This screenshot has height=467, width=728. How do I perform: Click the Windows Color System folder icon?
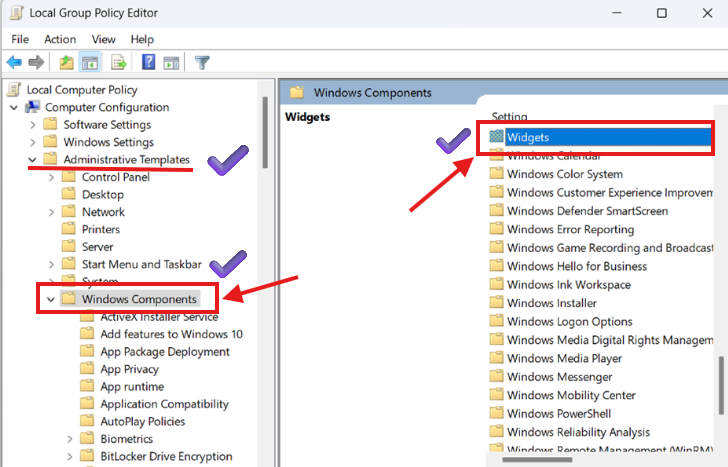tap(496, 174)
